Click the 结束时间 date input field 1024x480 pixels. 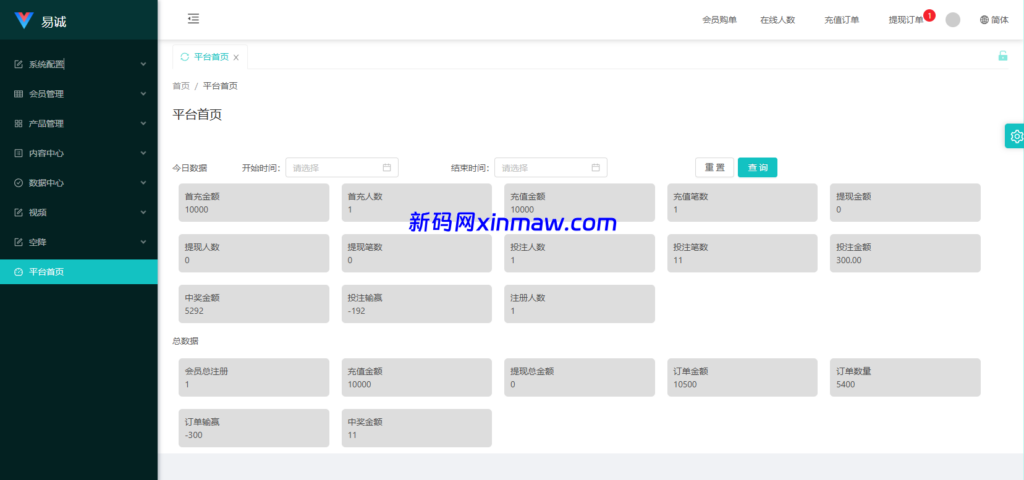pyautogui.click(x=551, y=167)
